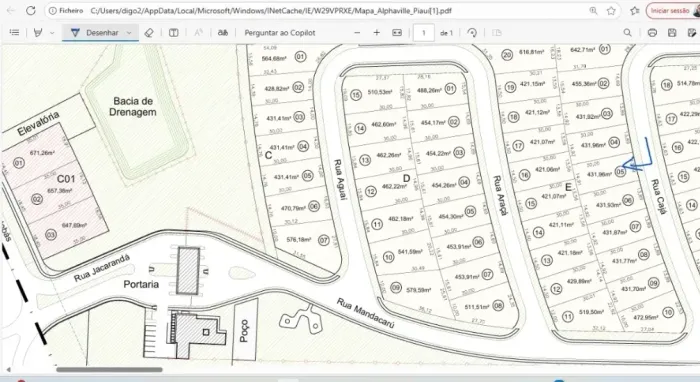Click the lot area '470,79m²'
The width and height of the screenshot is (700, 382).
coord(293,208)
